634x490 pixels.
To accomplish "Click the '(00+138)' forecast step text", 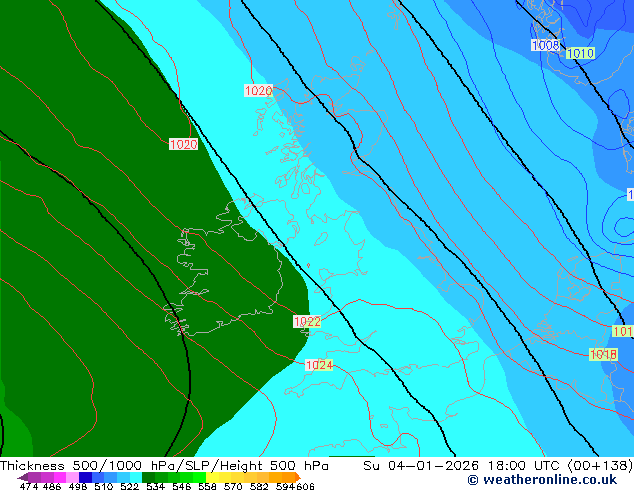I will pyautogui.click(x=600, y=466).
